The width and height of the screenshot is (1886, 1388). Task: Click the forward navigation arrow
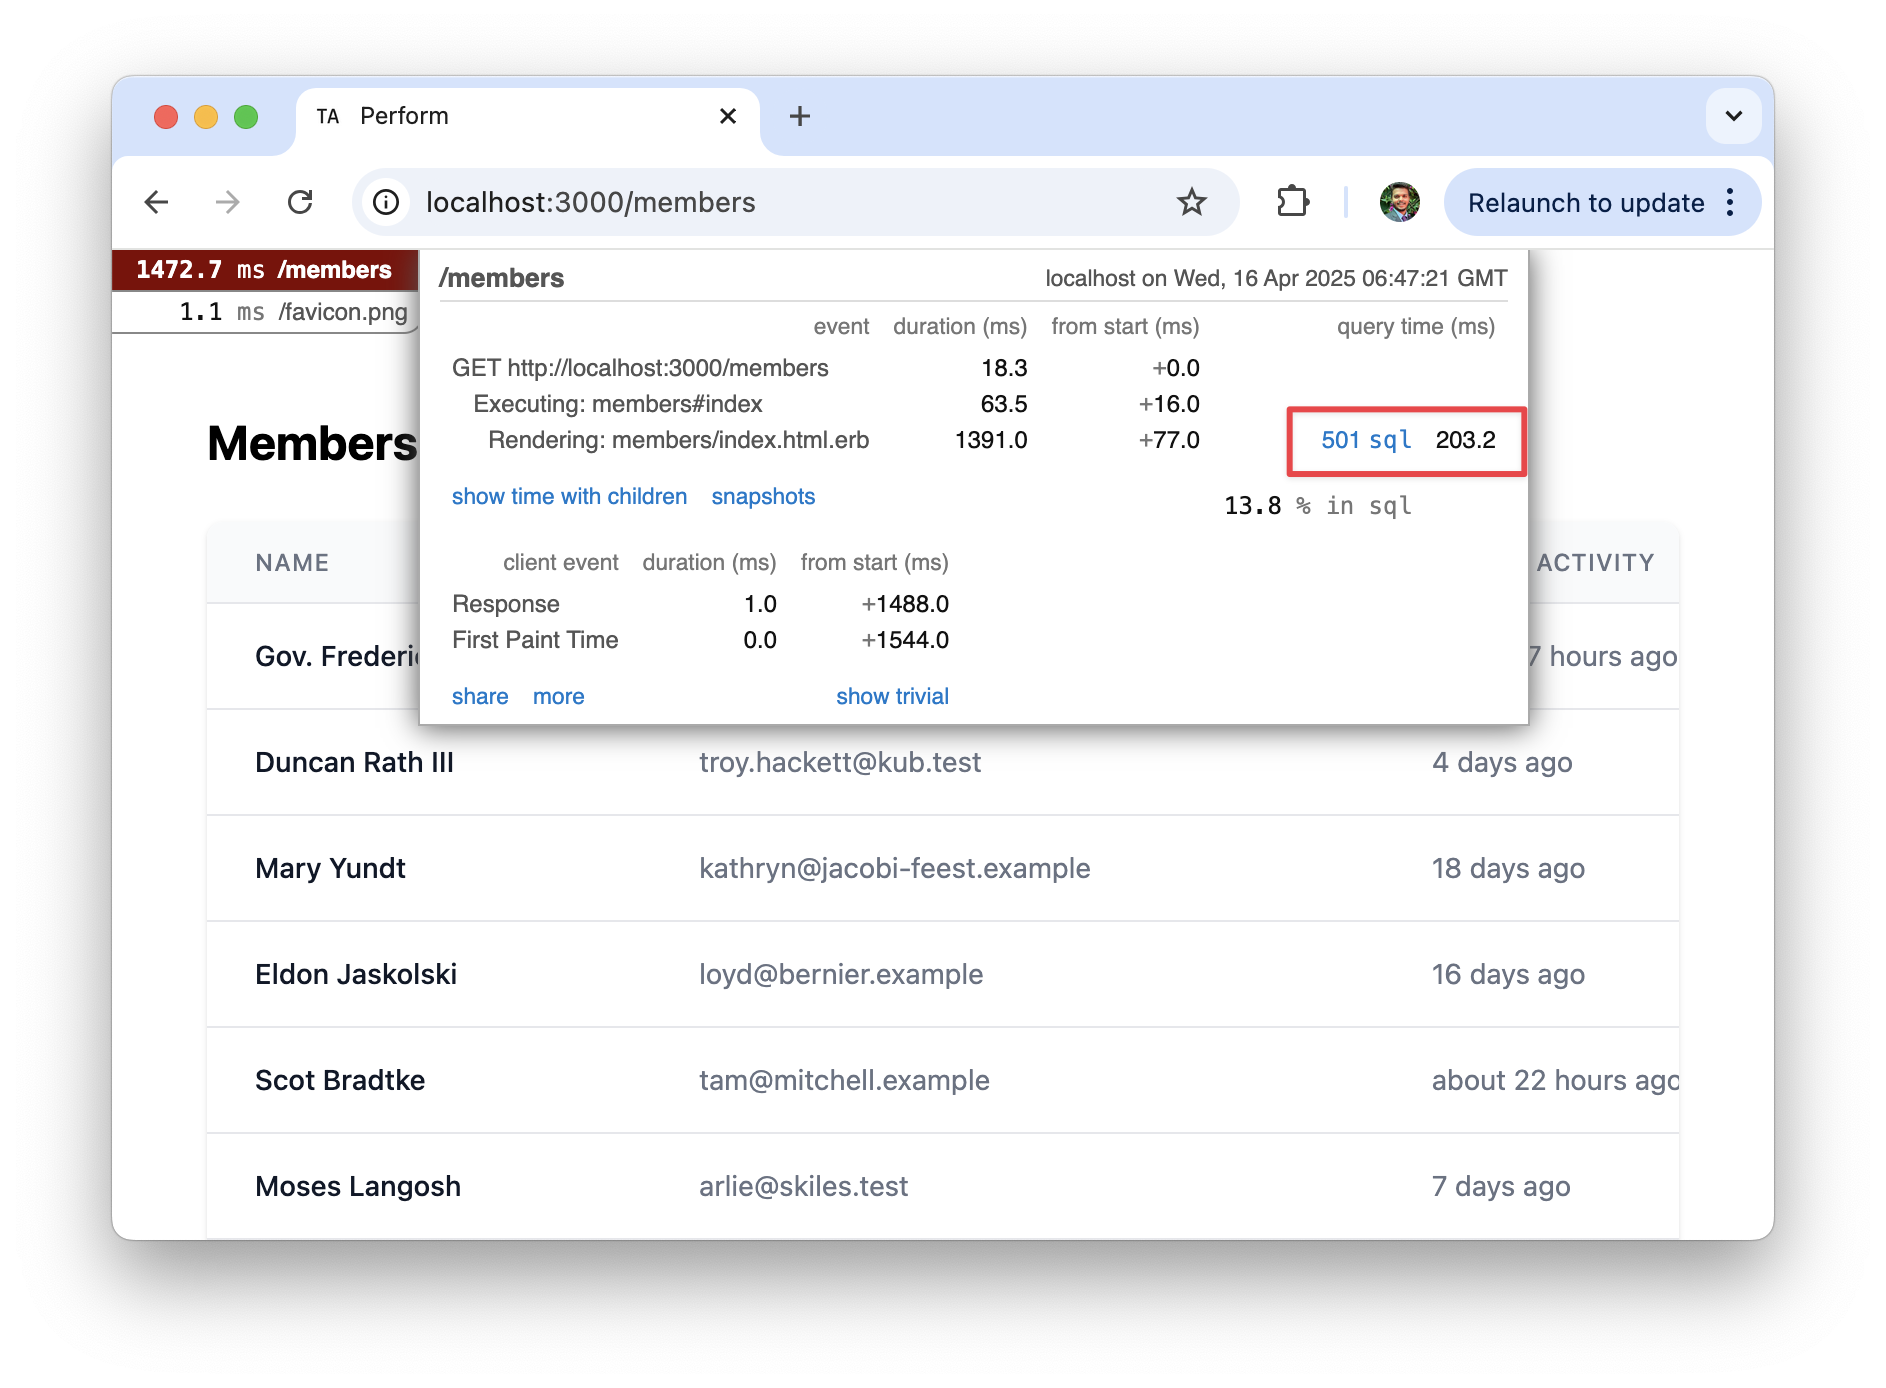(x=228, y=202)
